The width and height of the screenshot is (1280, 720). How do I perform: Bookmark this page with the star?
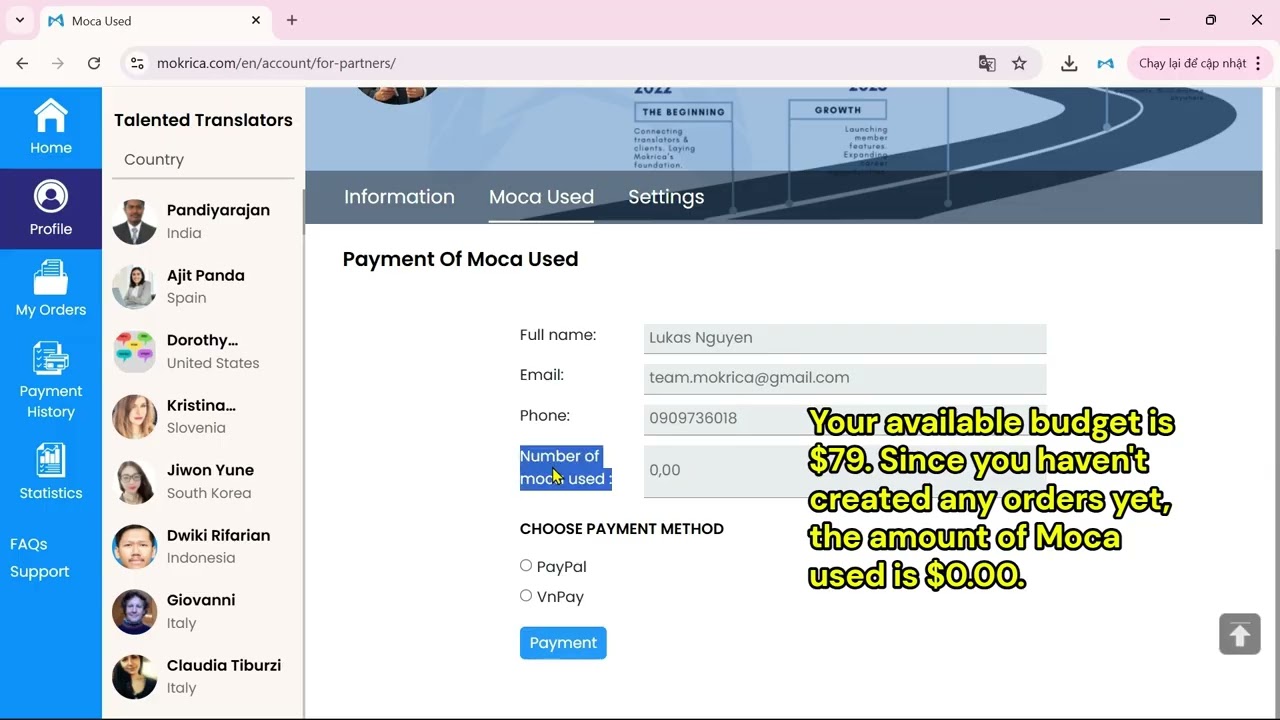tap(1019, 63)
